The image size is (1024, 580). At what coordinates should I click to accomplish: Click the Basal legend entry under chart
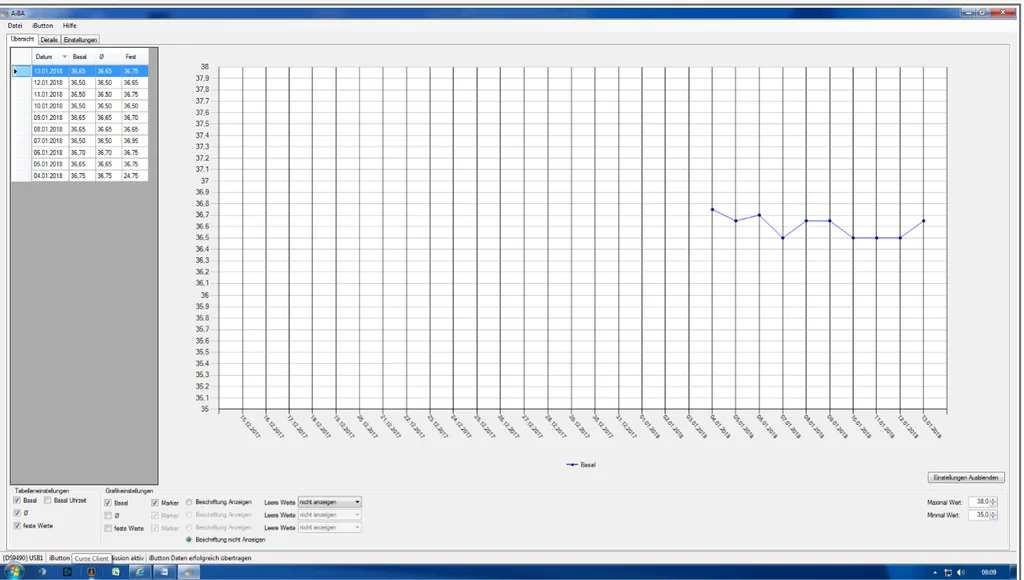(x=581, y=464)
